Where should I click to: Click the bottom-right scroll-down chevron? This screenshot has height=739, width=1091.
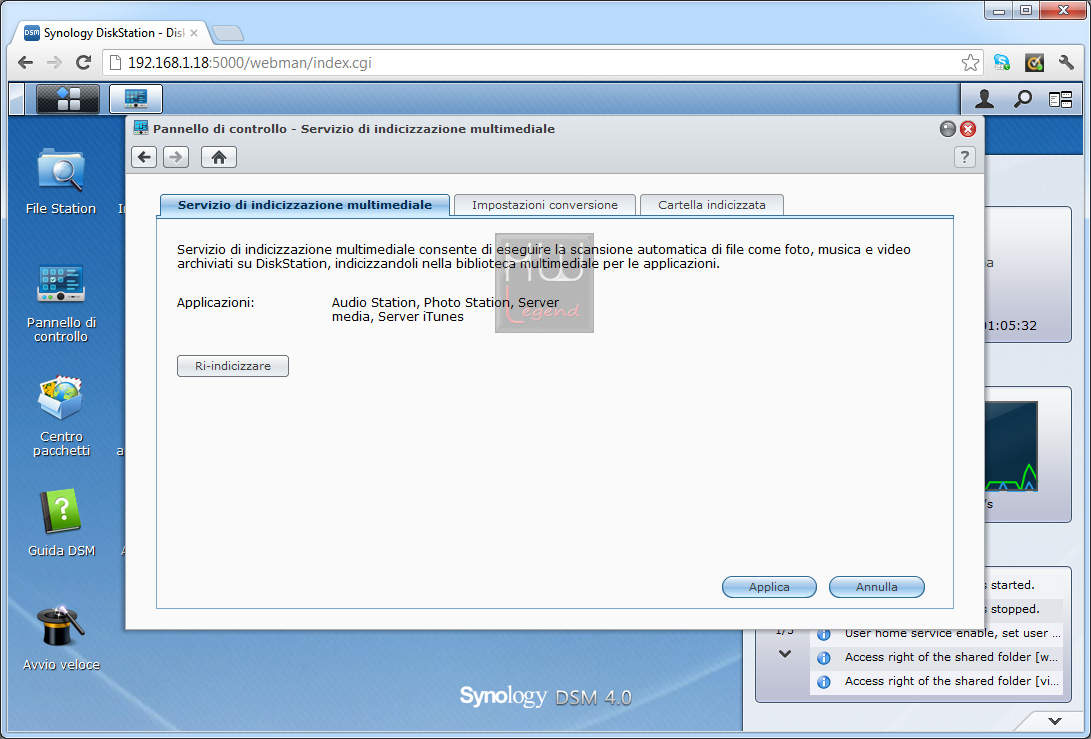[1055, 722]
